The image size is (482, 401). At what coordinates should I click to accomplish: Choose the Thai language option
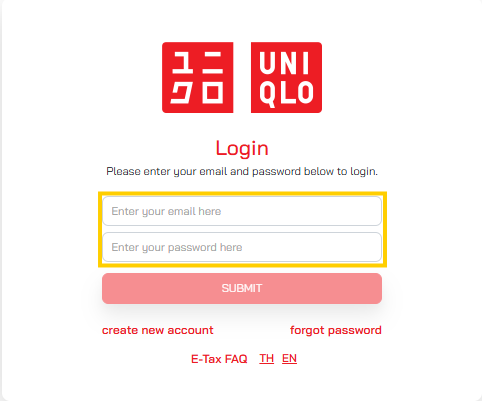click(x=267, y=359)
